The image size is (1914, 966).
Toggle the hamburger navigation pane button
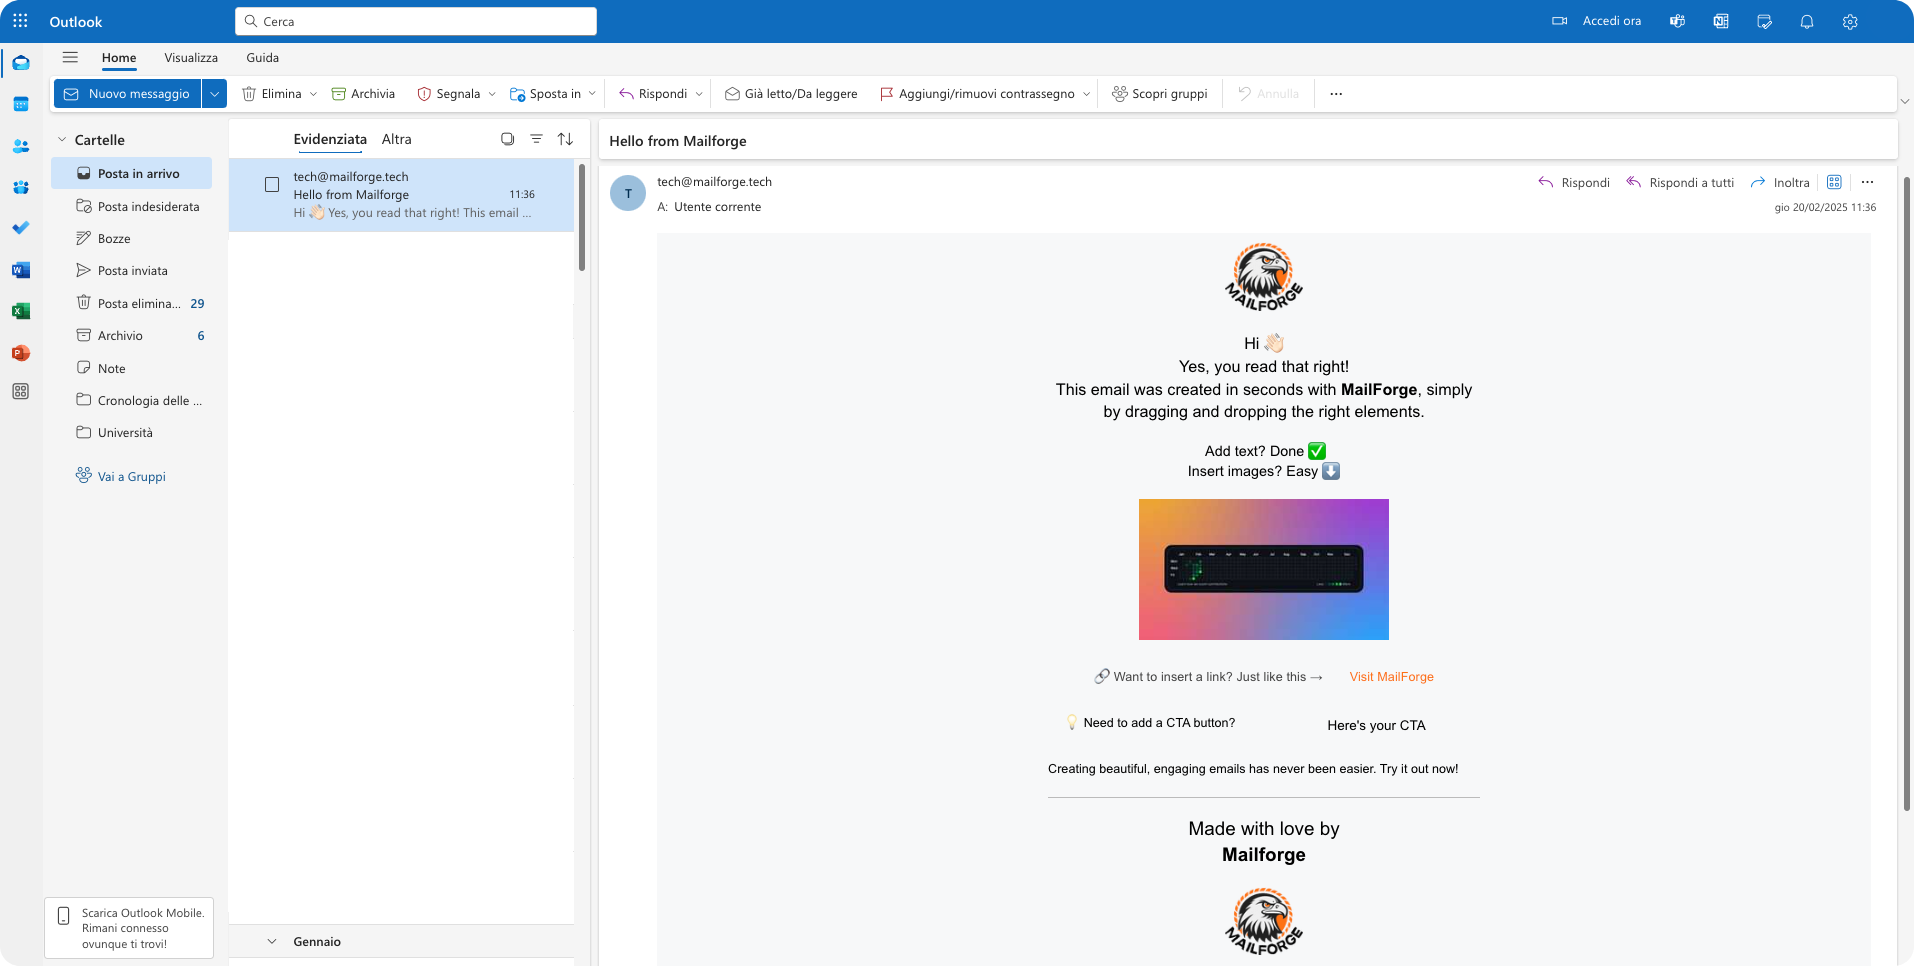point(70,57)
